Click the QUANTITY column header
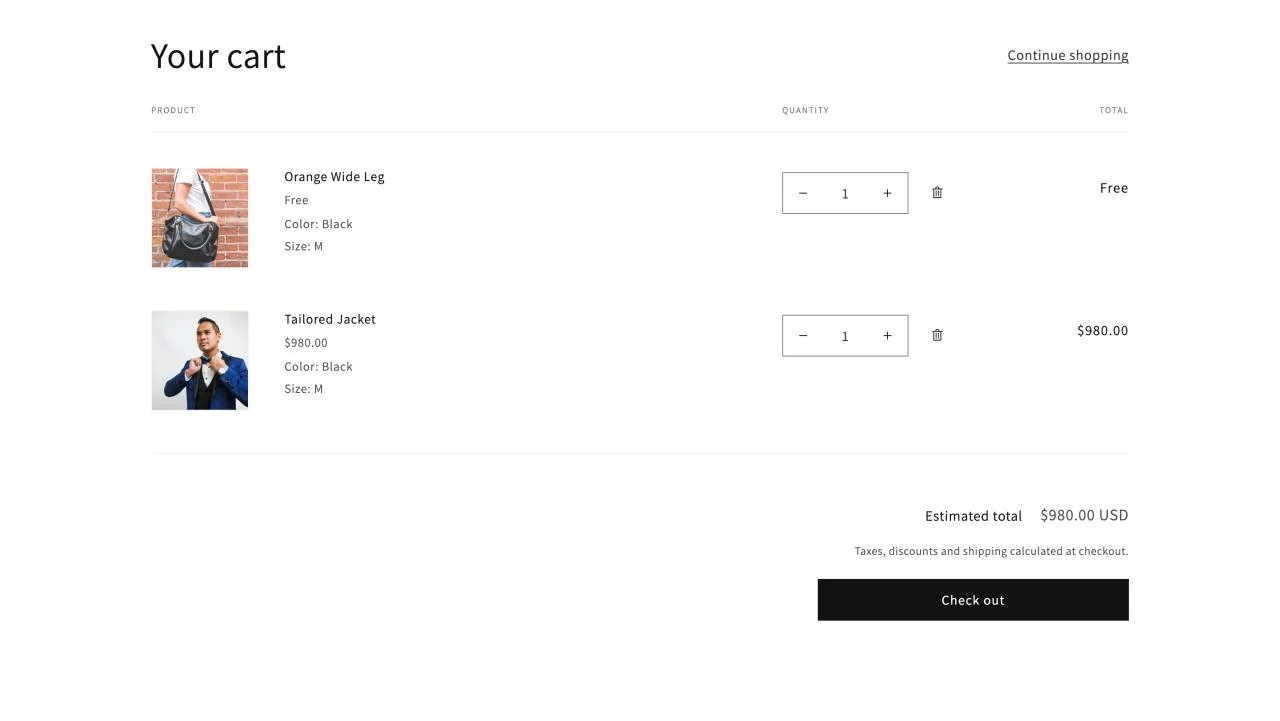Viewport: 1280px width, 721px height. pos(805,110)
